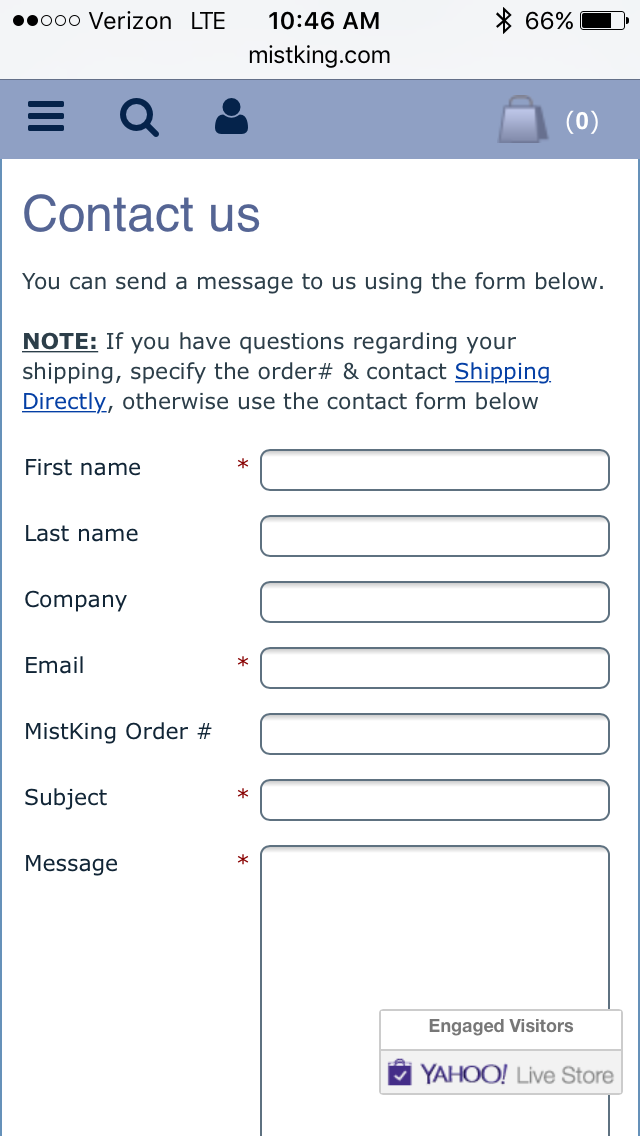Tap the Yahoo Live Store shopping bag icon
The width and height of the screenshot is (640, 1136).
399,1073
